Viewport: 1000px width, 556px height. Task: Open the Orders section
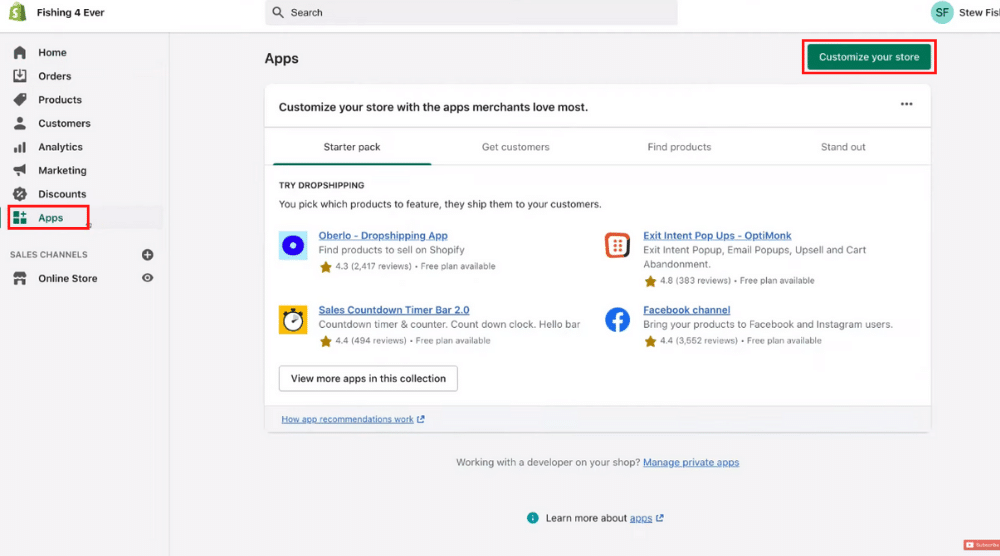54,76
